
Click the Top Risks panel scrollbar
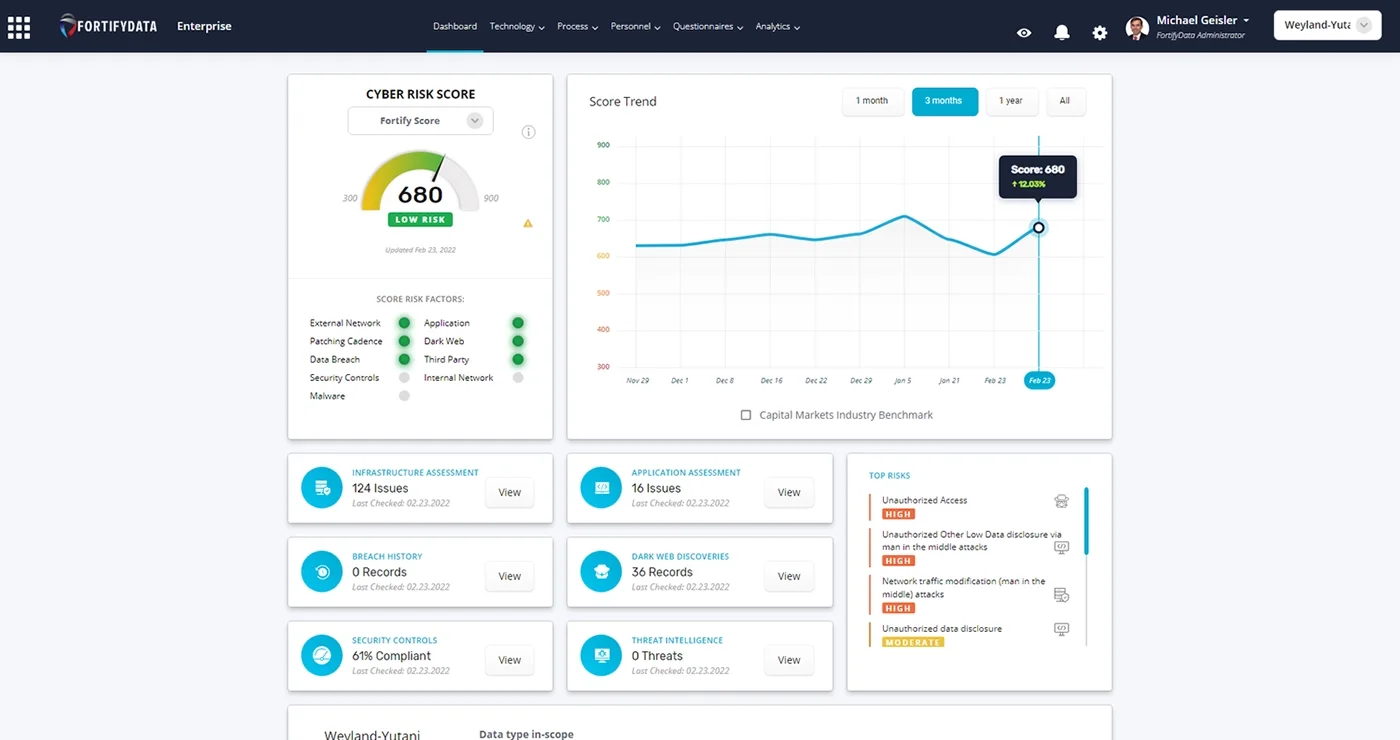click(1086, 521)
